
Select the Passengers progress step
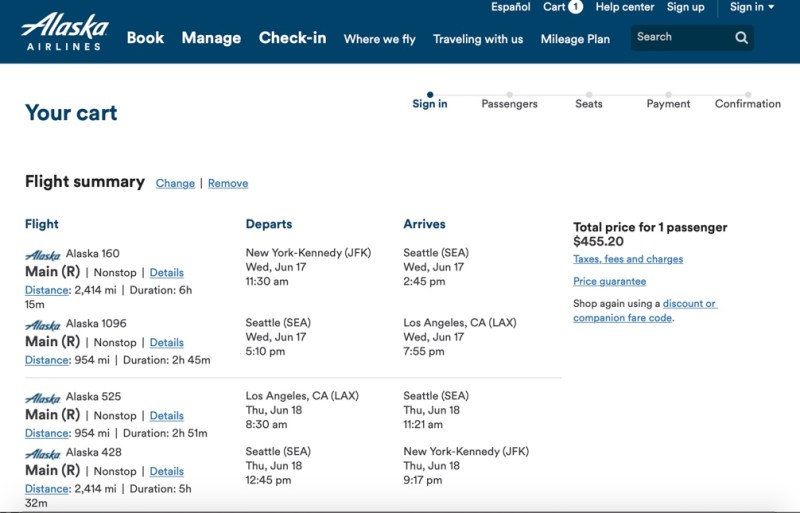(509, 101)
